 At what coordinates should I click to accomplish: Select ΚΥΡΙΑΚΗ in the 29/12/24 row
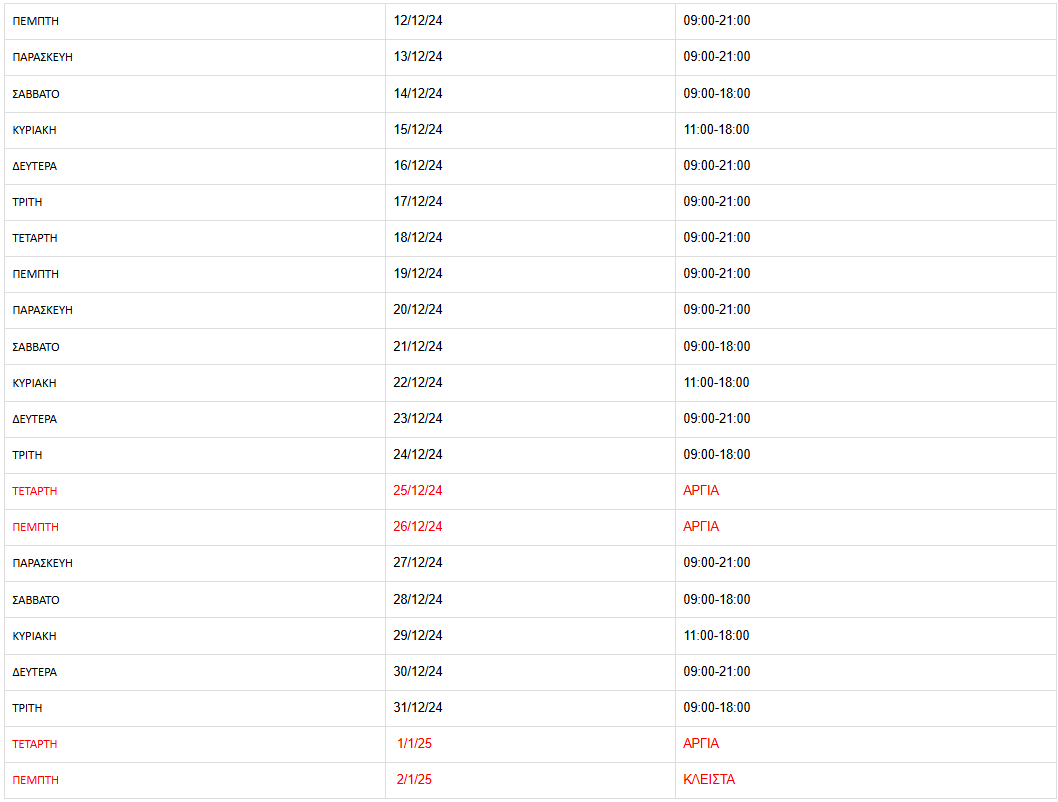pos(34,636)
